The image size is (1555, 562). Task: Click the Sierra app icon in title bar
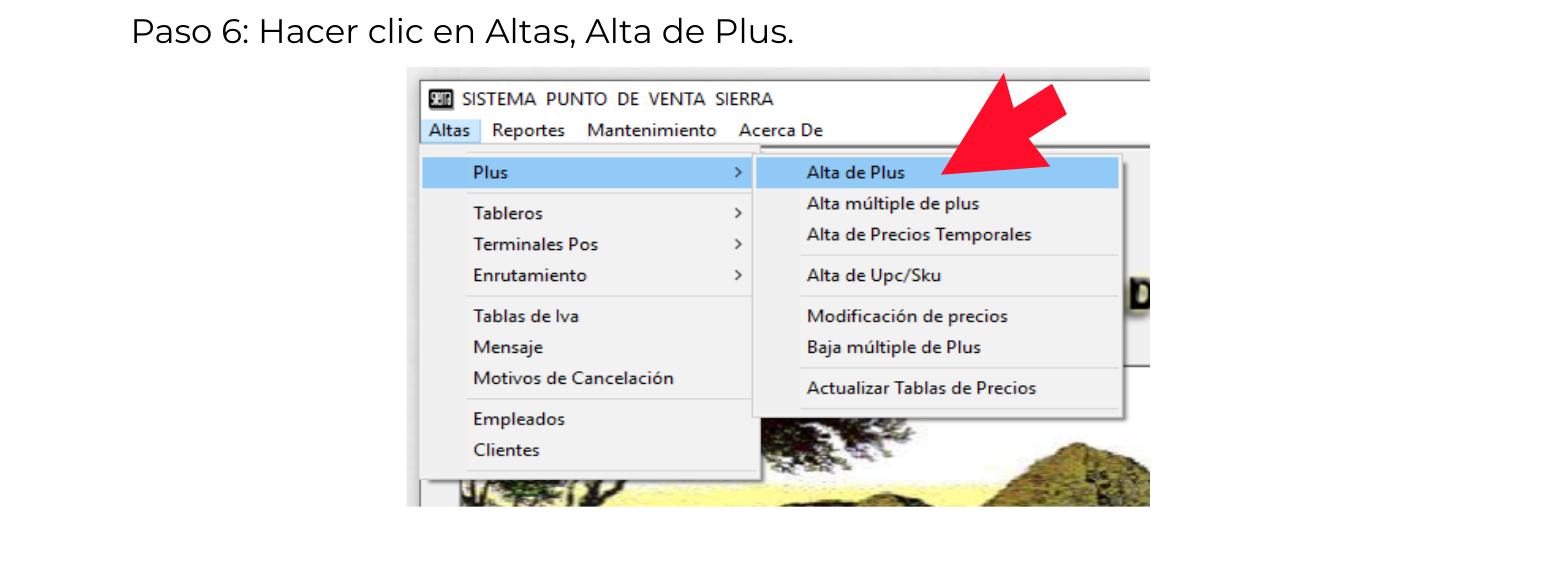[441, 99]
